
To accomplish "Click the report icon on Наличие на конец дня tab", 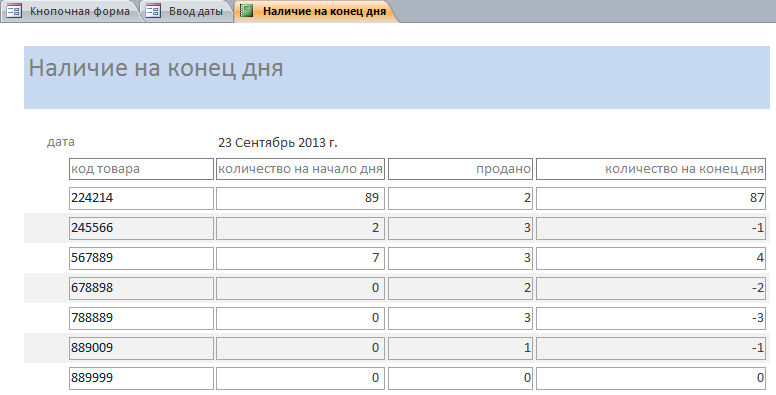I will click(246, 10).
